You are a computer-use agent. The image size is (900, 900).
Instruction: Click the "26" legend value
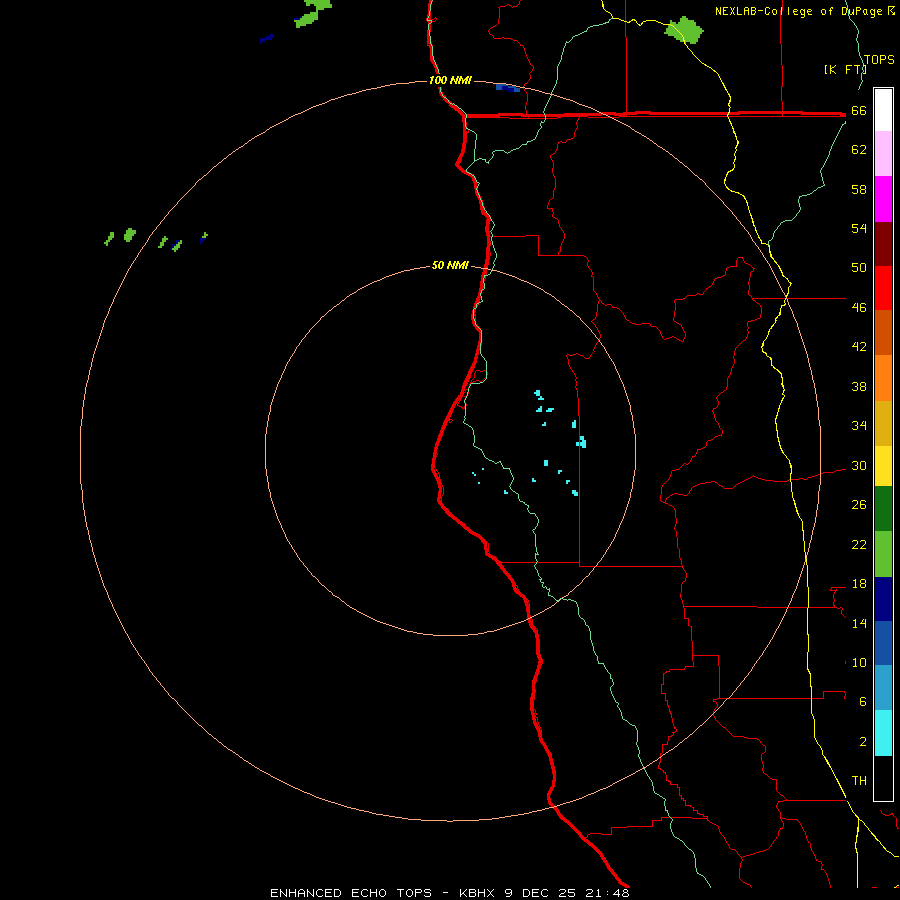pyautogui.click(x=859, y=505)
